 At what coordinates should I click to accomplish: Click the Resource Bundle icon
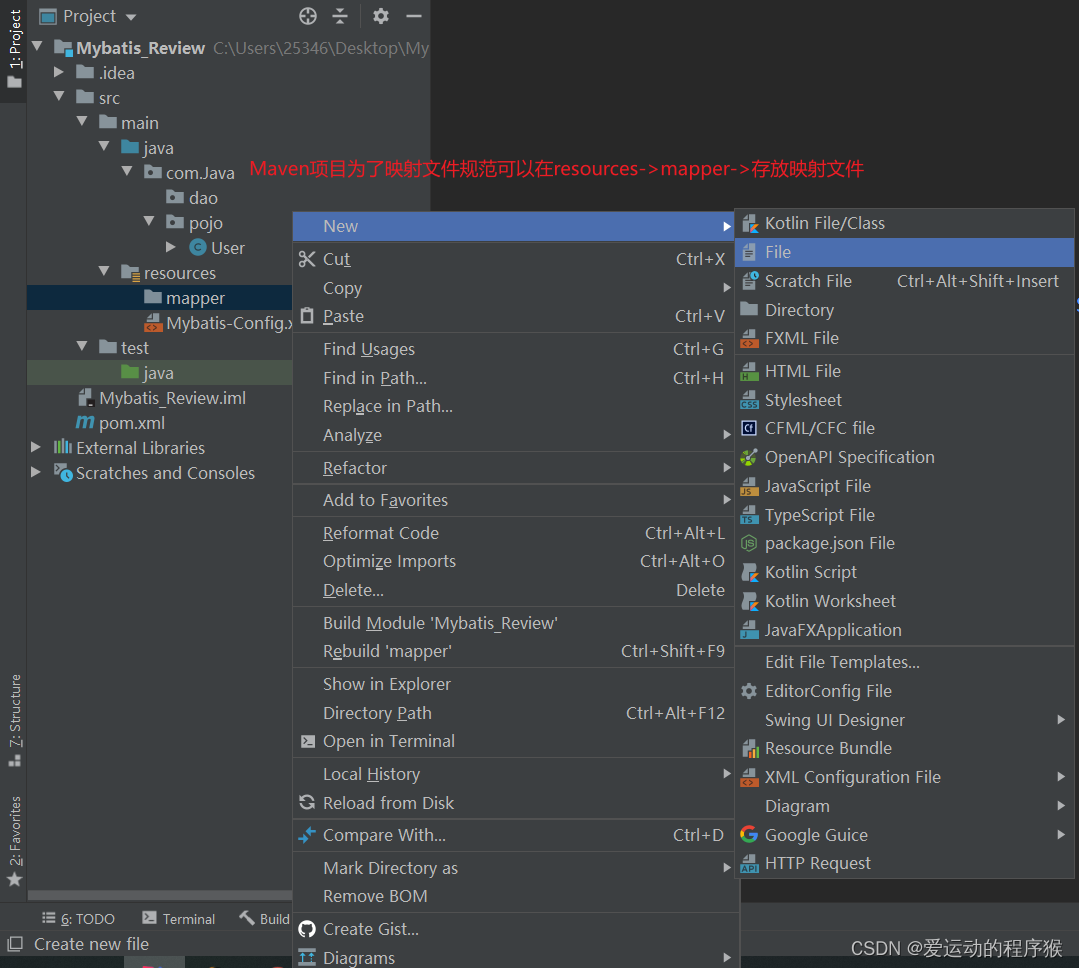749,748
